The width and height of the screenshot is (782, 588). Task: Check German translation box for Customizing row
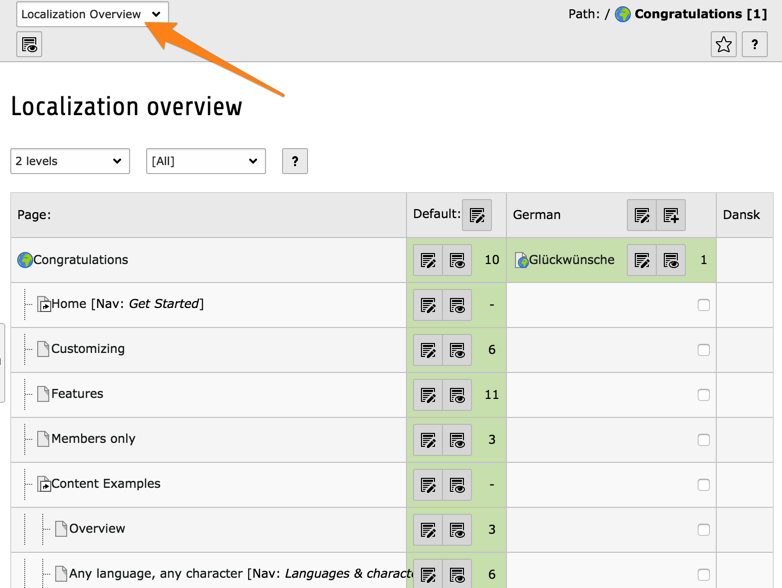[703, 350]
